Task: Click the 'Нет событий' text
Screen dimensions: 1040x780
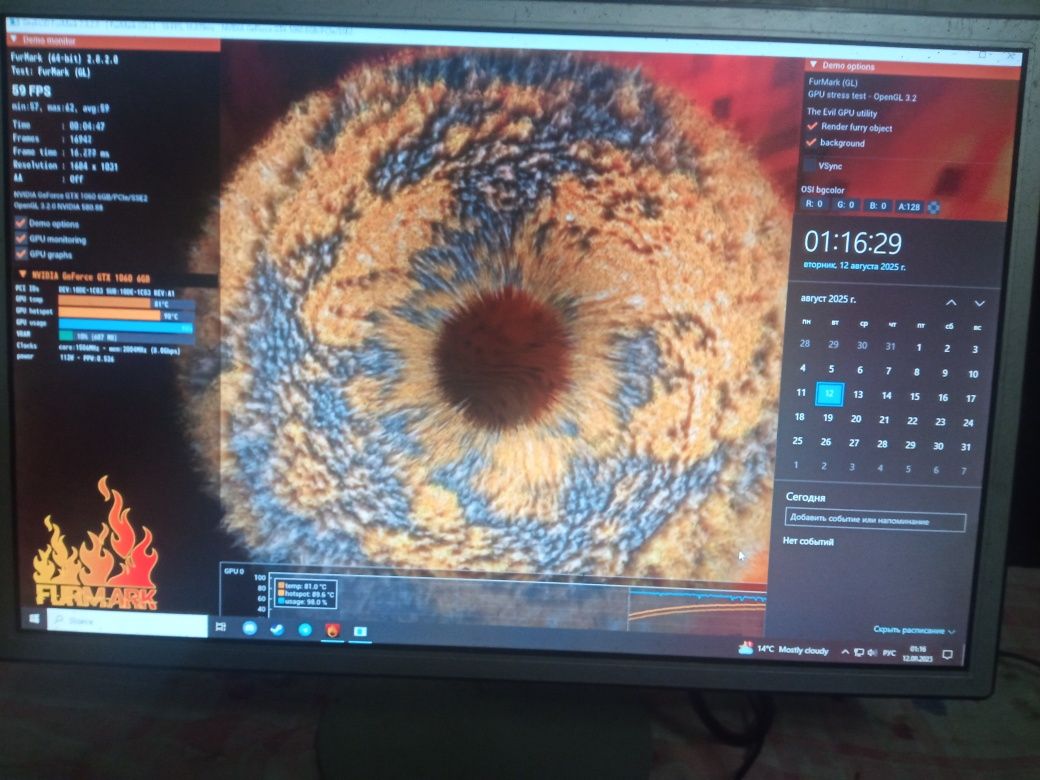Action: [x=807, y=541]
